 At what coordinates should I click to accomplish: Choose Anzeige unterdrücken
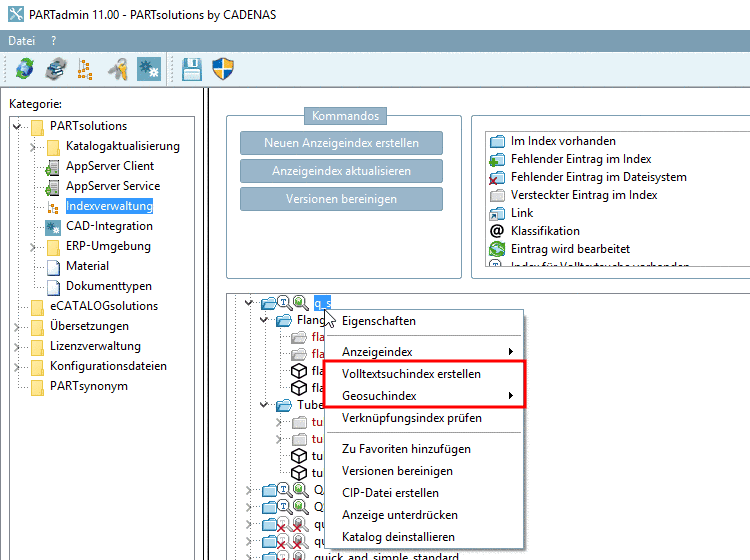coord(424,515)
